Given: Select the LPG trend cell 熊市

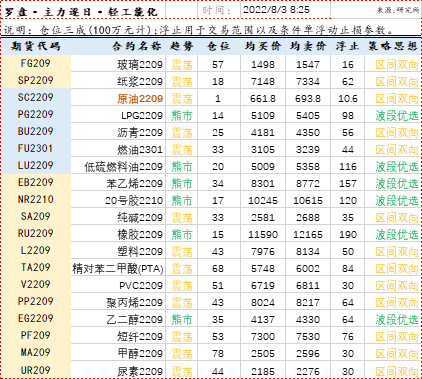Looking at the screenshot, I should pyautogui.click(x=182, y=116).
